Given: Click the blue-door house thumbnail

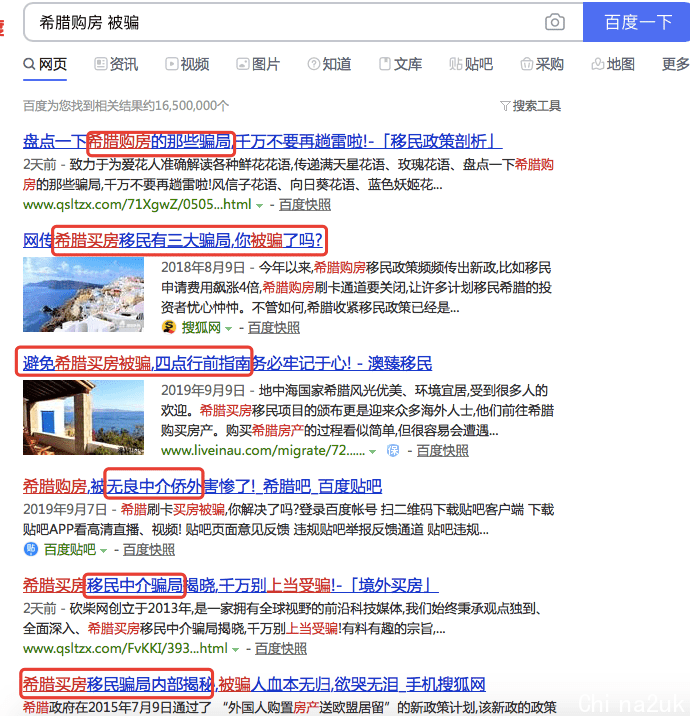Looking at the screenshot, I should (x=84, y=417).
